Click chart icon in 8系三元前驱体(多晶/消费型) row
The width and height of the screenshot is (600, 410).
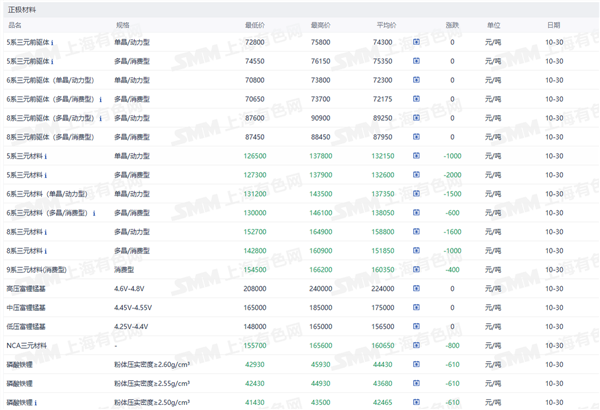(416, 137)
